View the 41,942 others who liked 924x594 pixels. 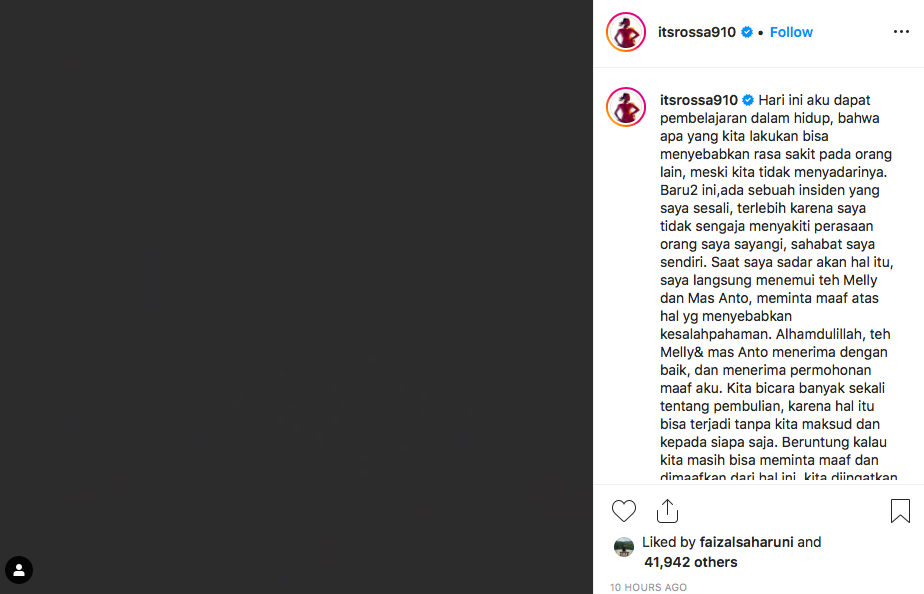[x=691, y=562]
